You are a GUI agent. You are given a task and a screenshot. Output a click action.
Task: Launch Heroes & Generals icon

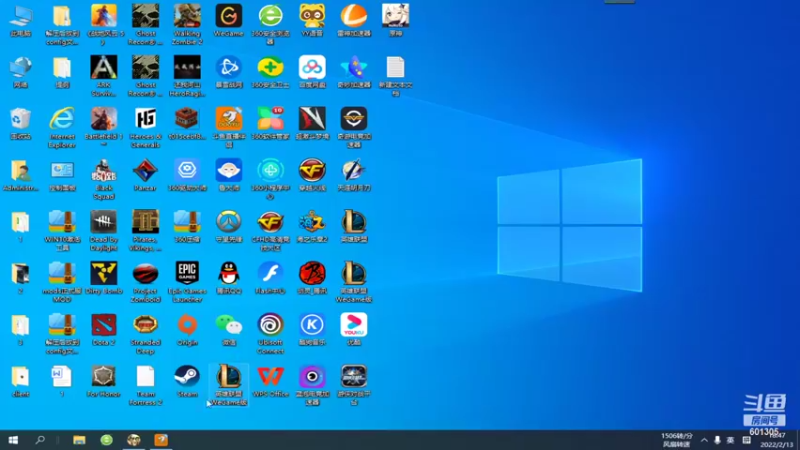[x=145, y=128]
